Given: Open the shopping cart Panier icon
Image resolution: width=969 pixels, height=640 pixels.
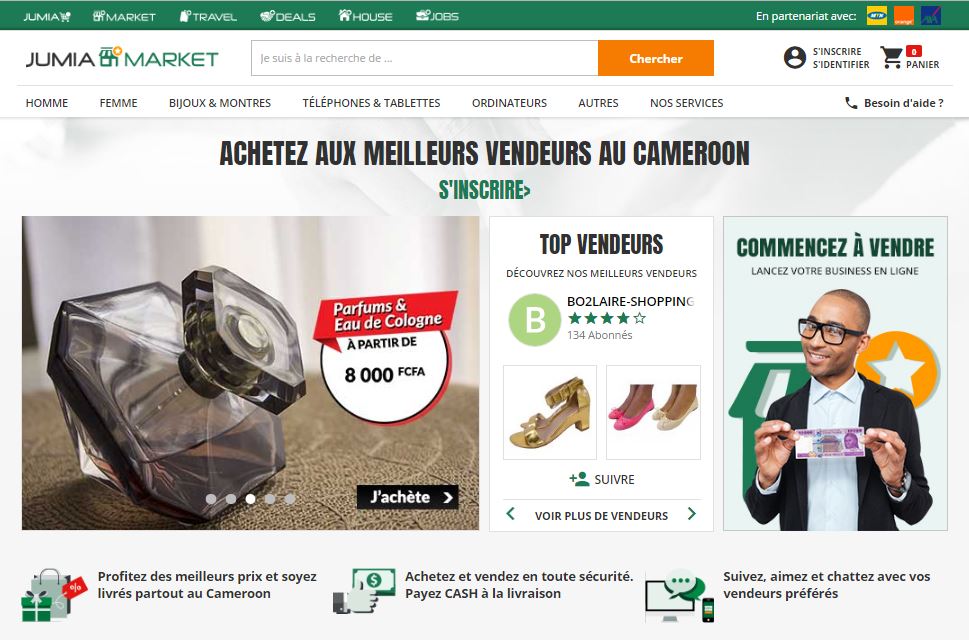Looking at the screenshot, I should pos(891,57).
